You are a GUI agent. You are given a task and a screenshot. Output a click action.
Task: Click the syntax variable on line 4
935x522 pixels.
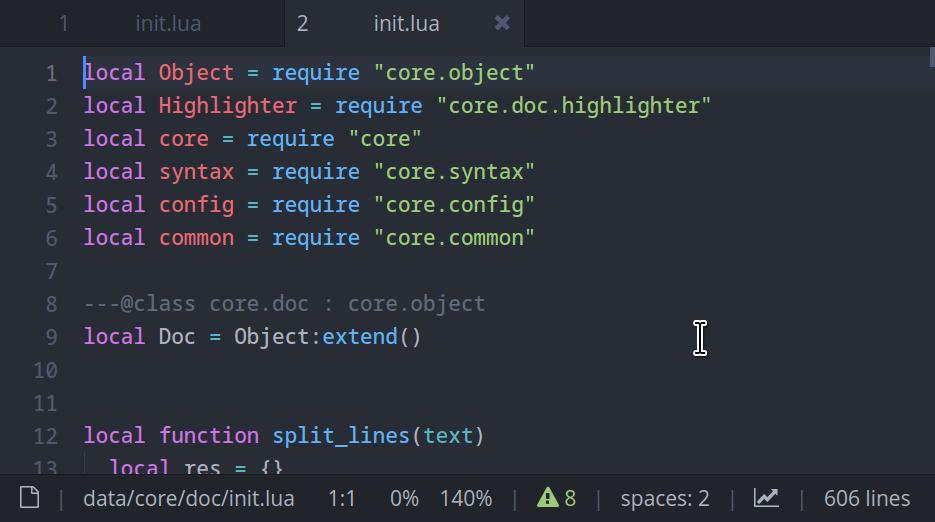pos(196,172)
